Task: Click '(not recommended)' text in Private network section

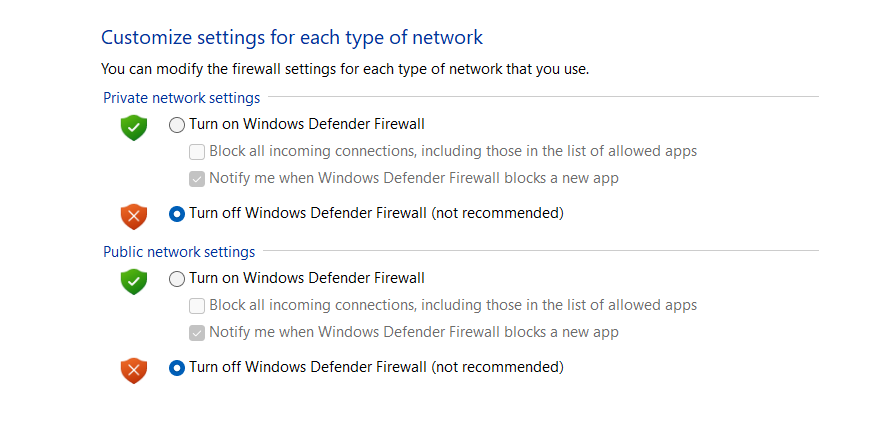Action: (x=497, y=213)
